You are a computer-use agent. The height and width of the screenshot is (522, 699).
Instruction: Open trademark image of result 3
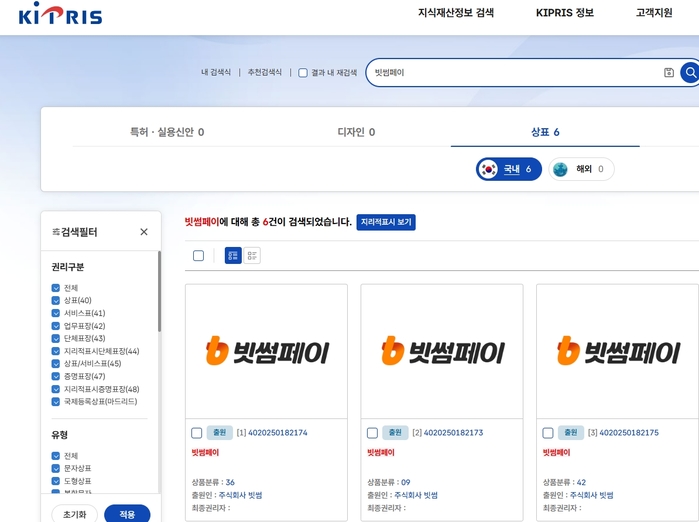pos(618,351)
